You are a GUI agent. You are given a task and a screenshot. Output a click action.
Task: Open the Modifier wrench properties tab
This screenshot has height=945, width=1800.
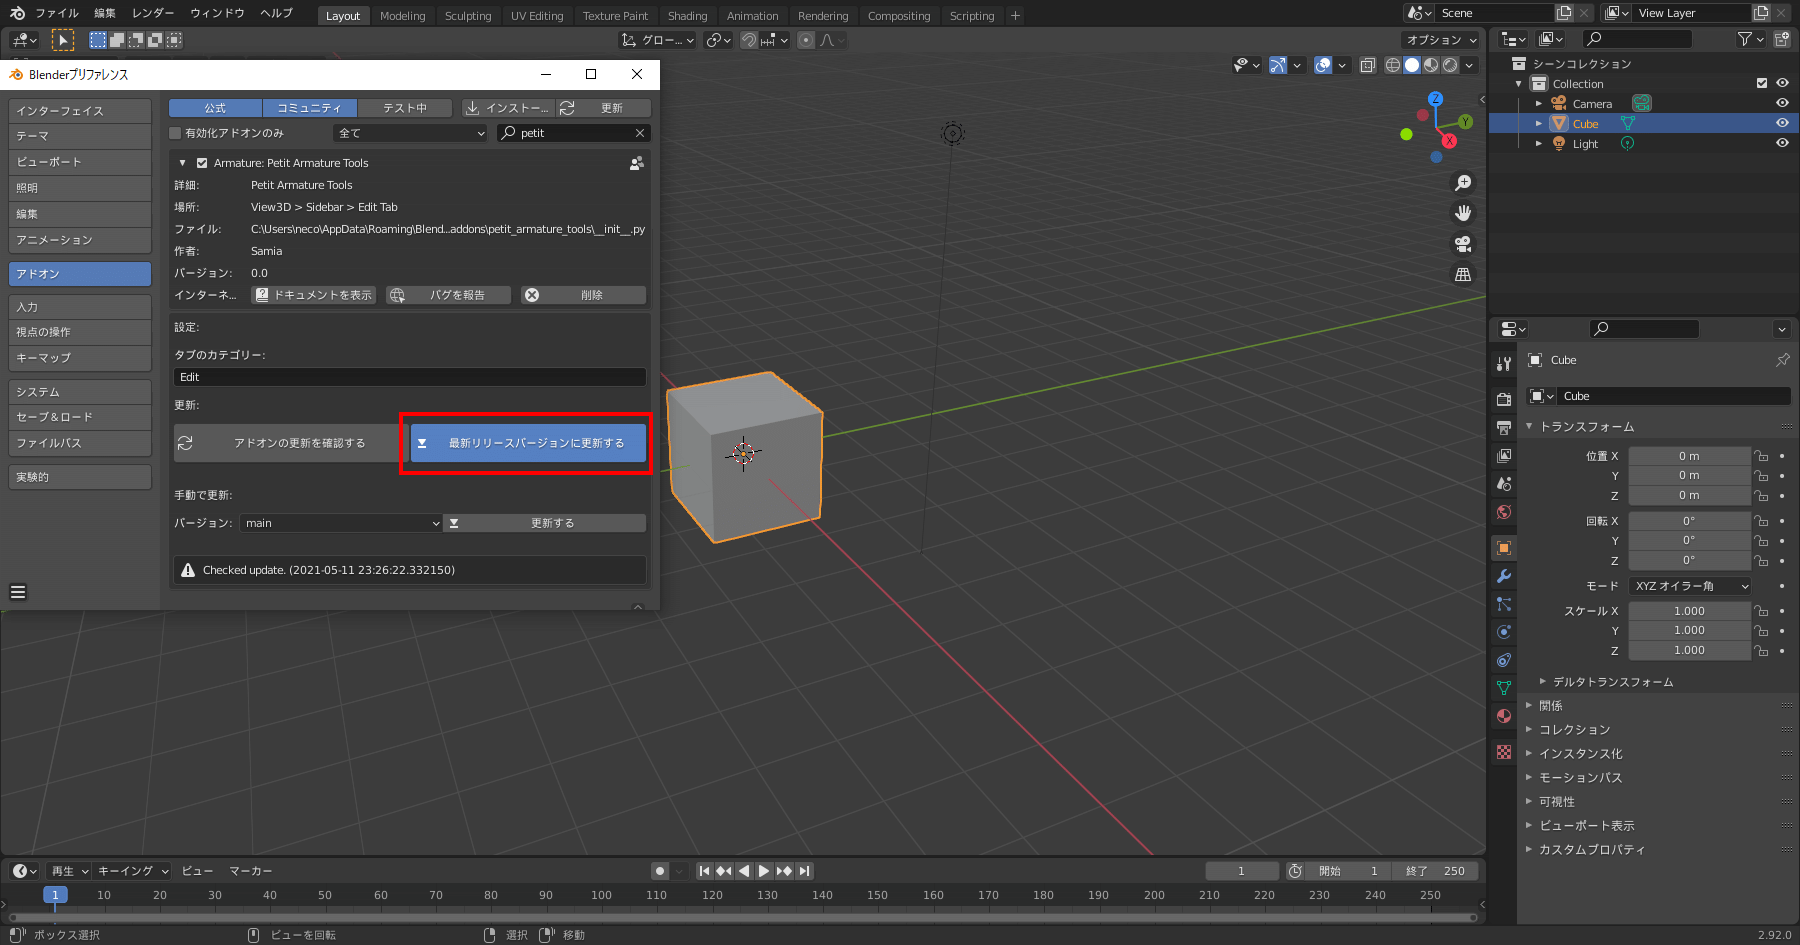1504,576
